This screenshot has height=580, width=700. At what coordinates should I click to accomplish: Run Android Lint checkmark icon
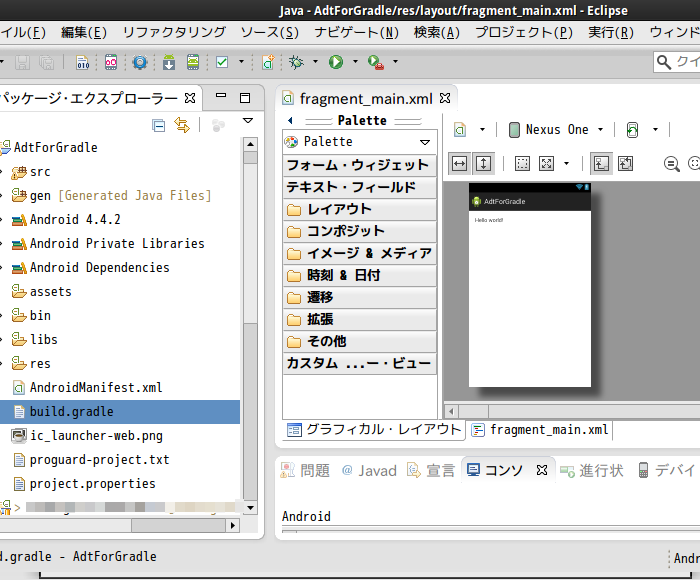(222, 62)
